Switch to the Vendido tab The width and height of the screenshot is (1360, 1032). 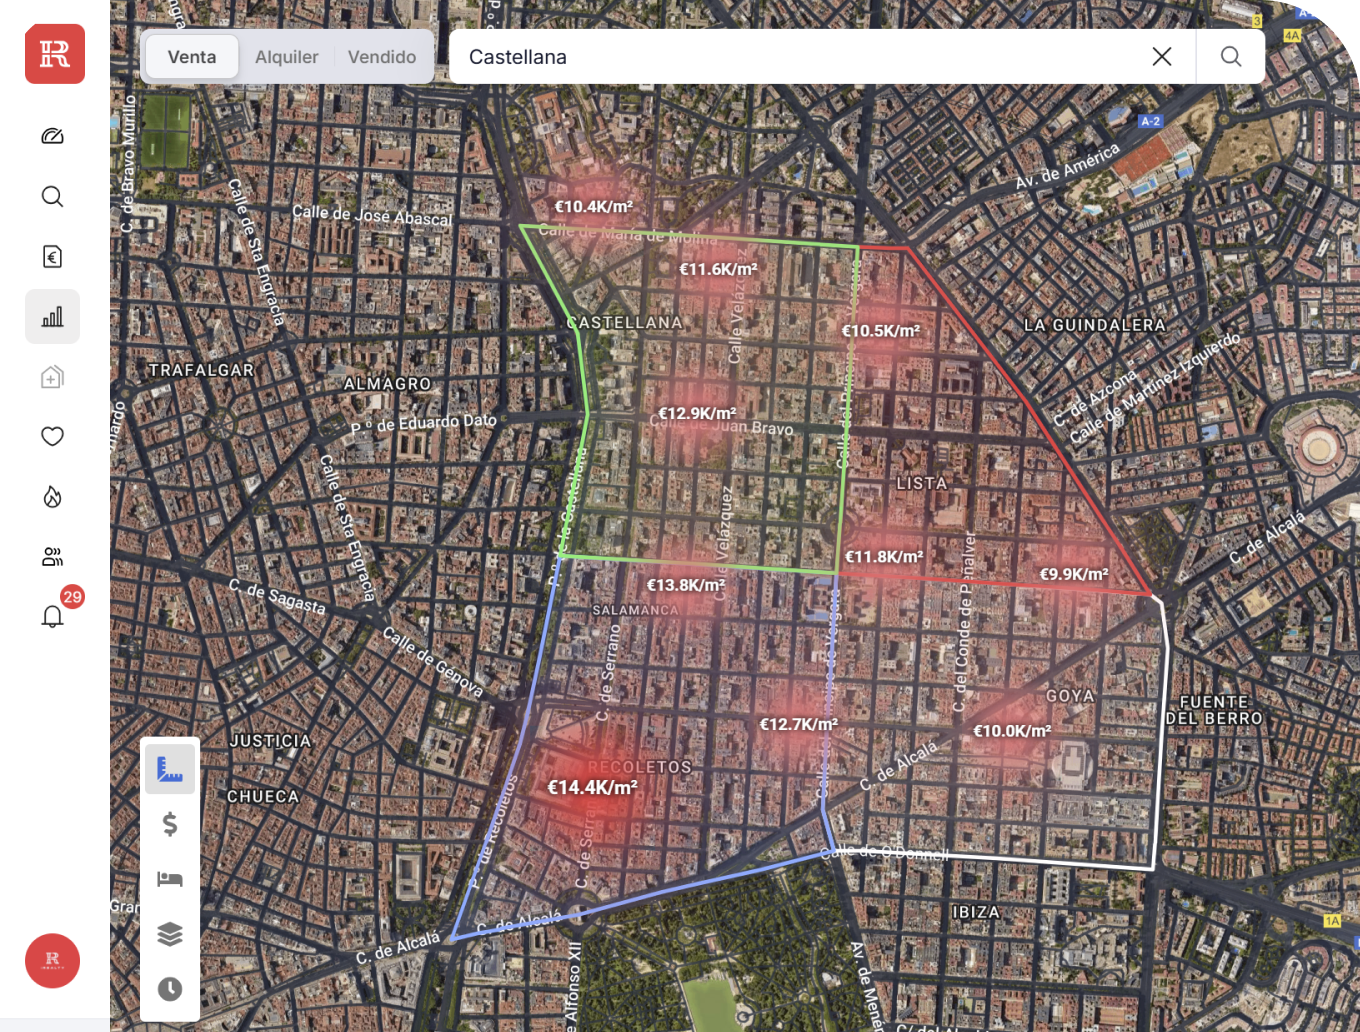(382, 57)
